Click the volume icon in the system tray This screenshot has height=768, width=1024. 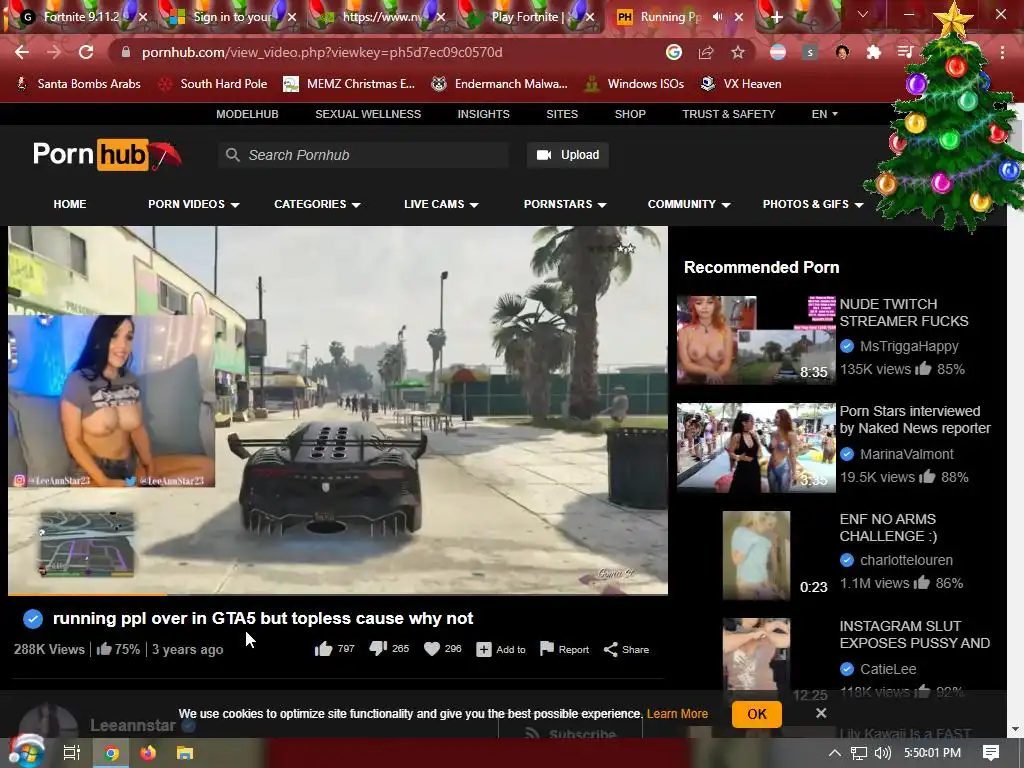tap(883, 753)
